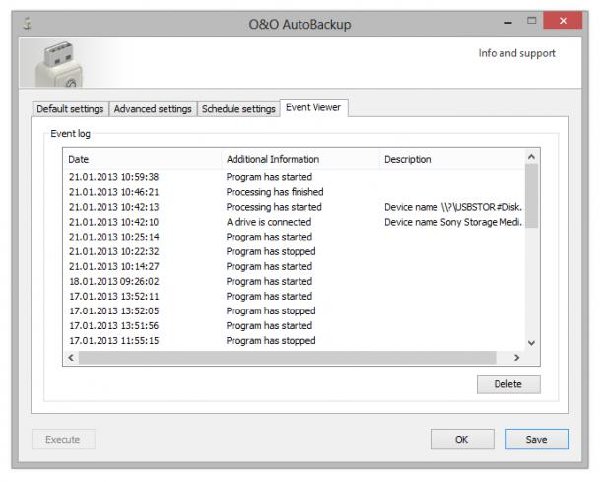Open the Info and support link
The height and width of the screenshot is (482, 600).
(517, 53)
